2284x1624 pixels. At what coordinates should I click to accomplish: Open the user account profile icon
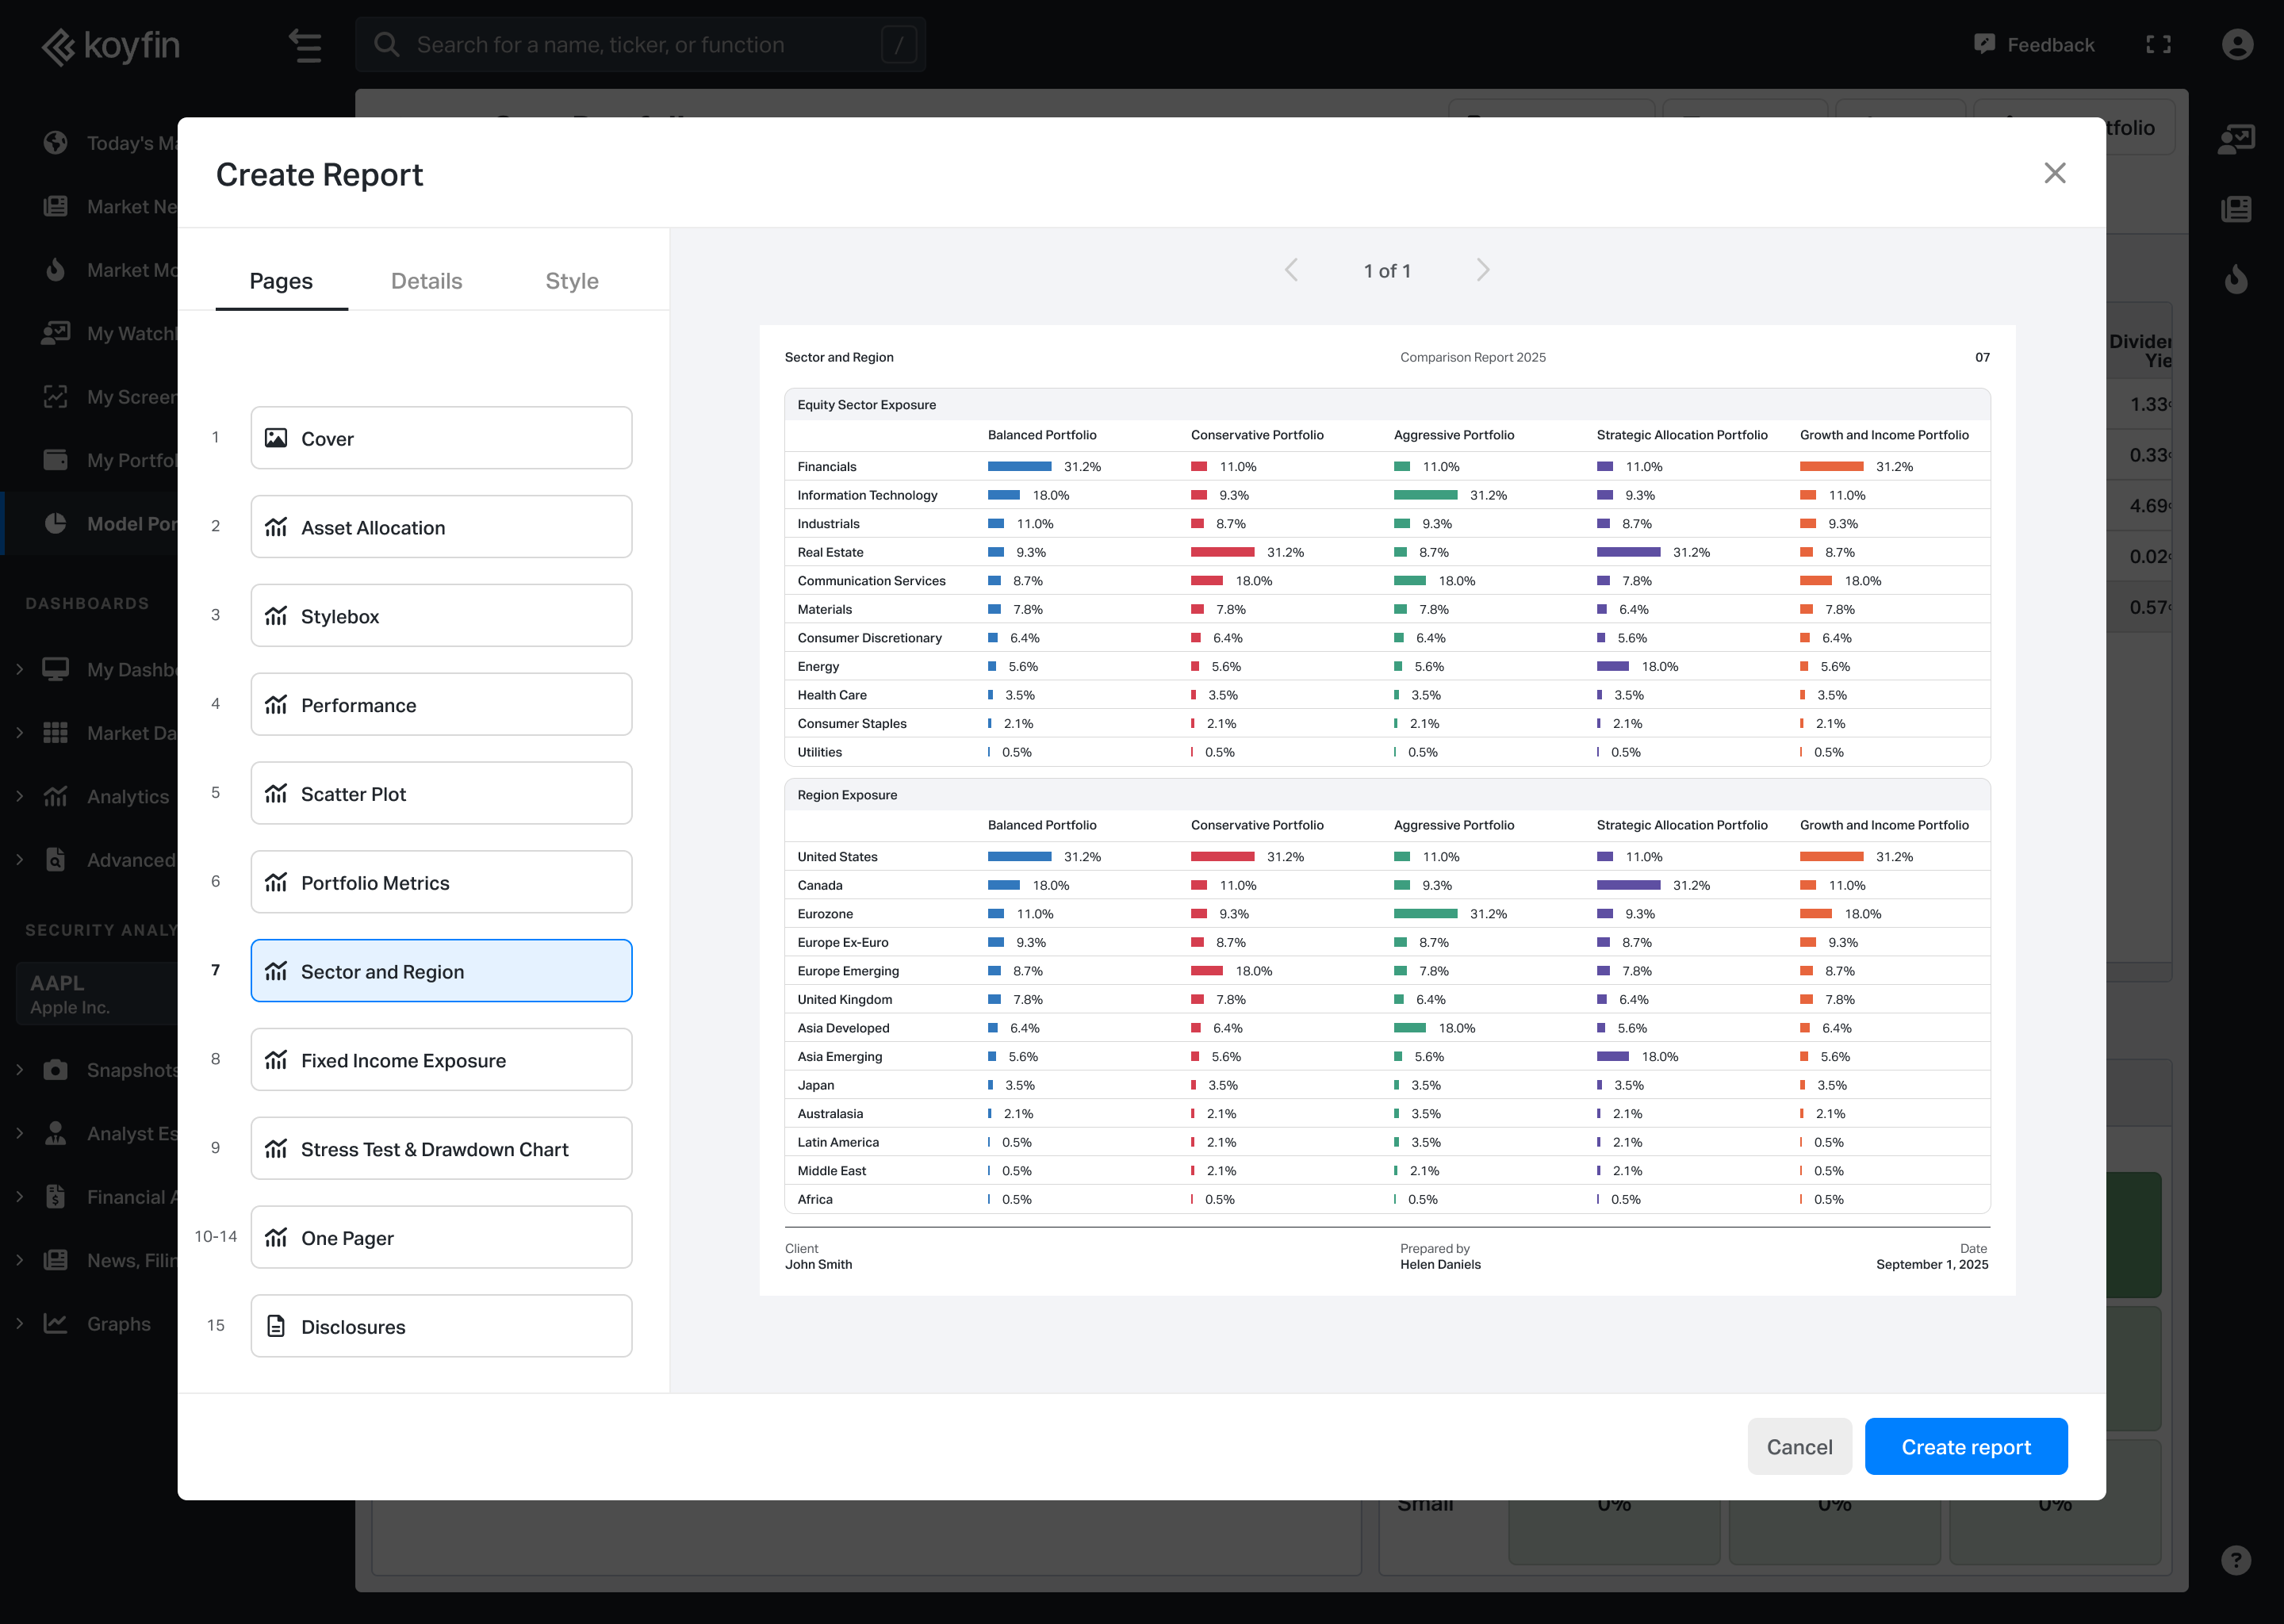[2237, 44]
